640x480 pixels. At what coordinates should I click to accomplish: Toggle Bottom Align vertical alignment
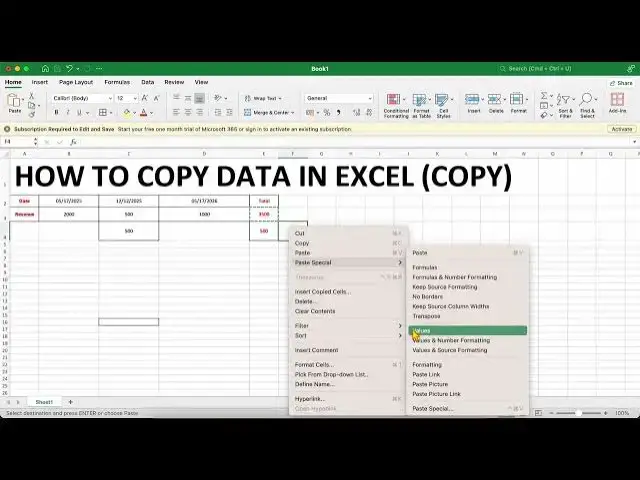pos(199,98)
